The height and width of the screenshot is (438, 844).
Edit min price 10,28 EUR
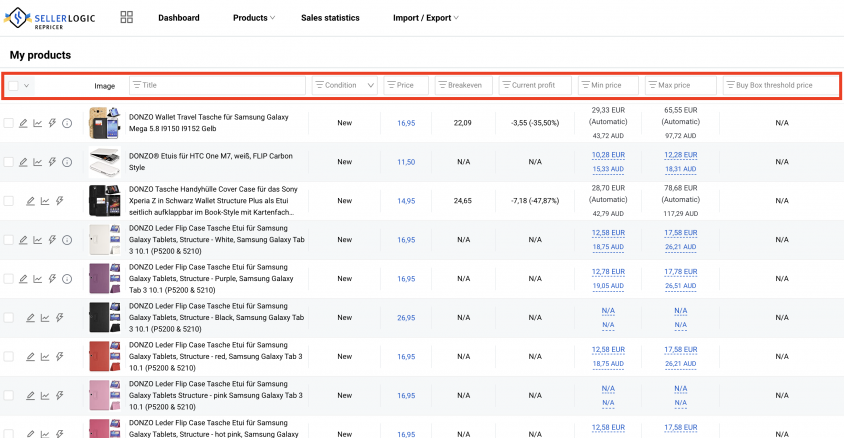[x=608, y=155]
